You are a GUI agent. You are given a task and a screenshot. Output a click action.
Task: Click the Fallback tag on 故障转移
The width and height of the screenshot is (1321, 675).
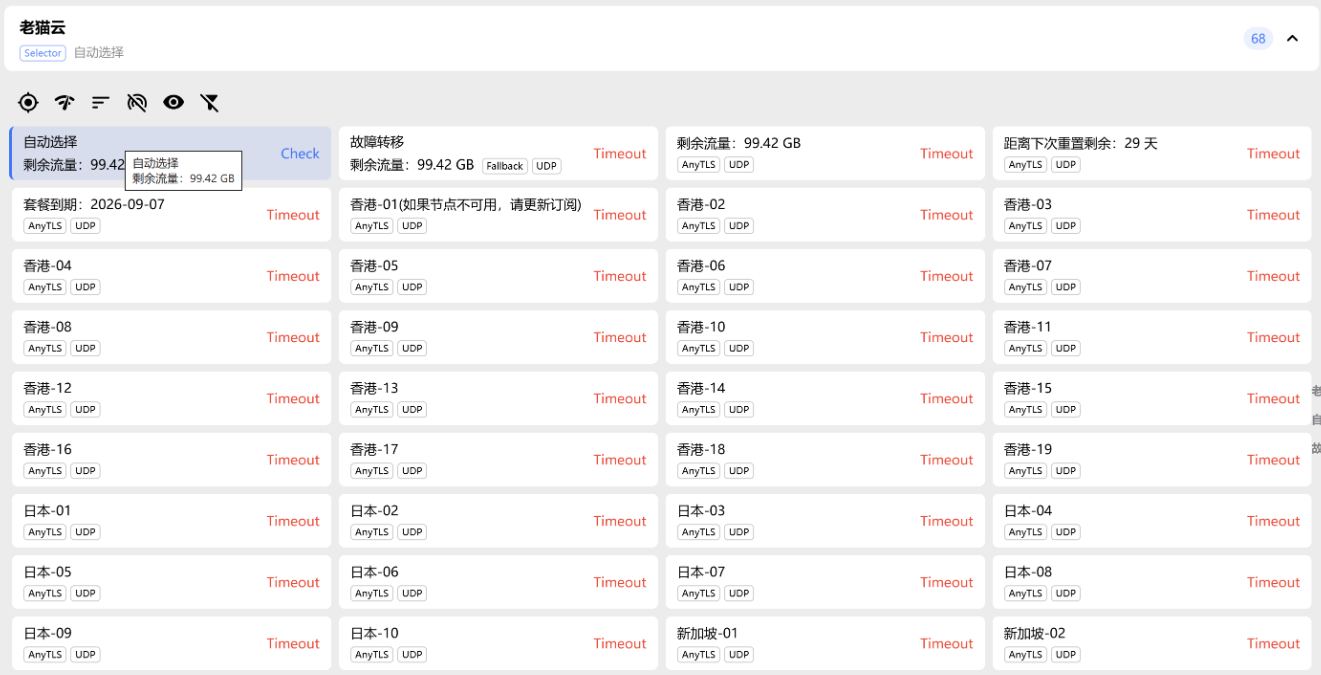pos(505,166)
